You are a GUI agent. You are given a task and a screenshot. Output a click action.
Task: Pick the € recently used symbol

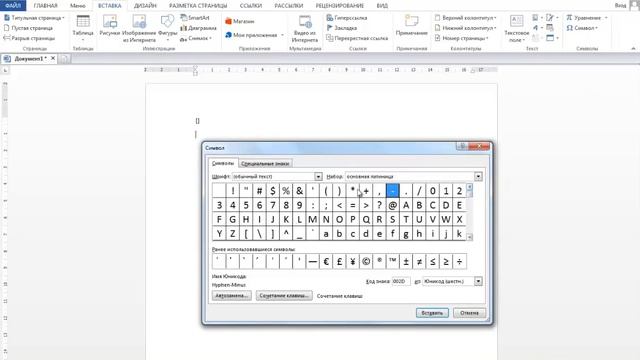[326, 262]
